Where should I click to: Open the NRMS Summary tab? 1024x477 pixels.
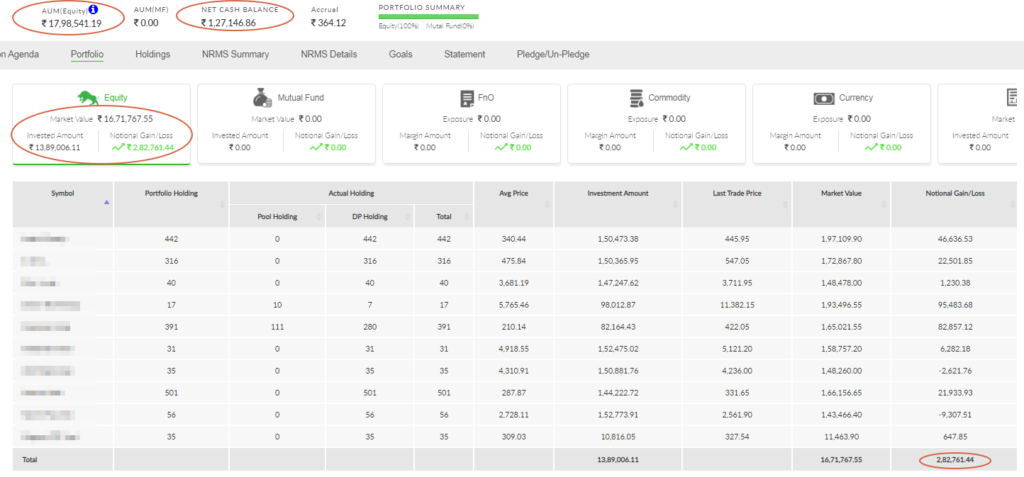235,54
